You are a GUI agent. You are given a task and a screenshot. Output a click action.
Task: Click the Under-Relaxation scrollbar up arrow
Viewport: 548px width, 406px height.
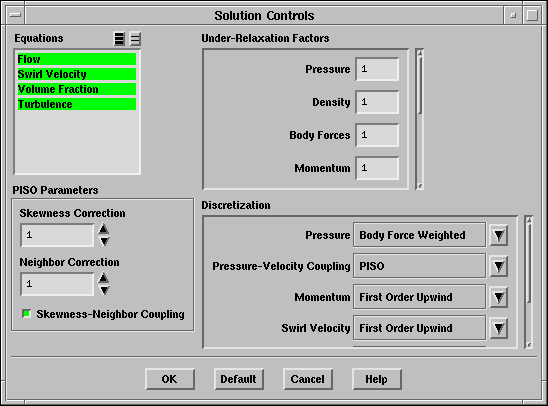tap(420, 53)
